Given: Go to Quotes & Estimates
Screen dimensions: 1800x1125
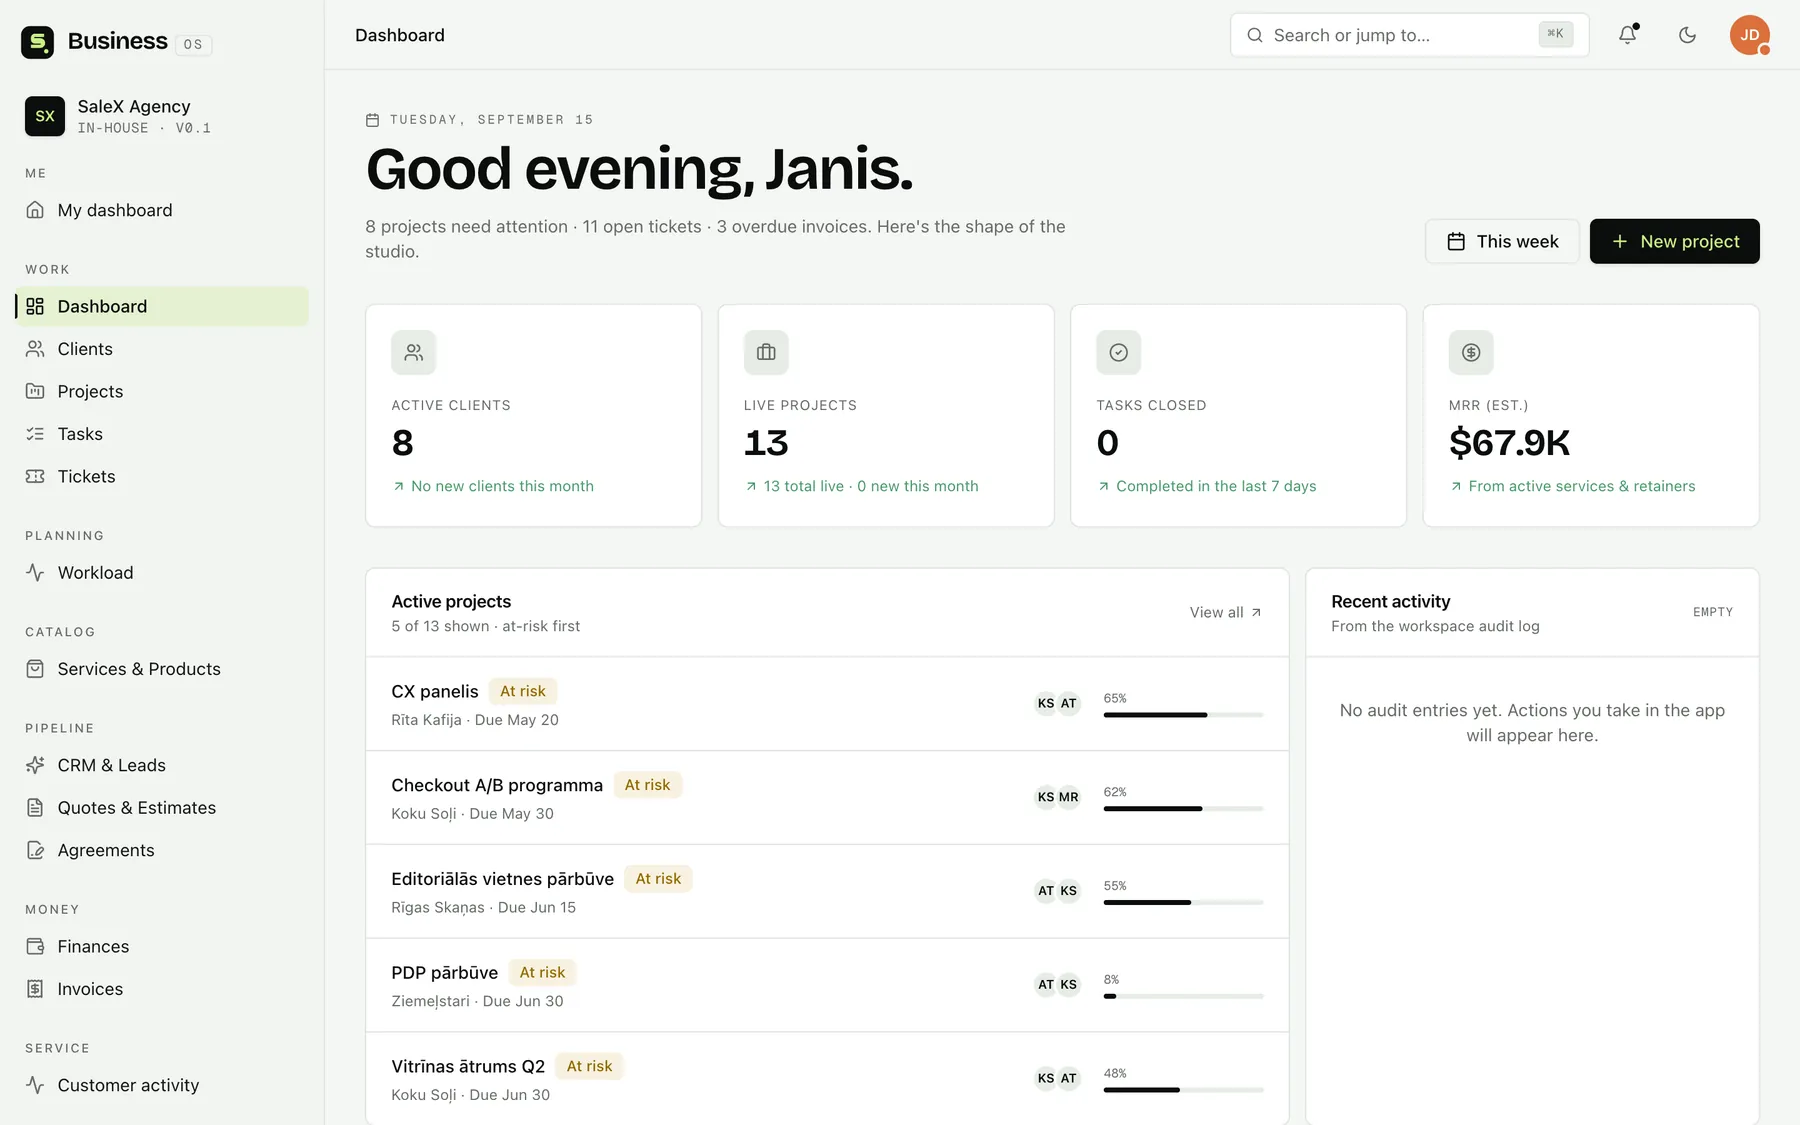Looking at the screenshot, I should [x=162, y=808].
